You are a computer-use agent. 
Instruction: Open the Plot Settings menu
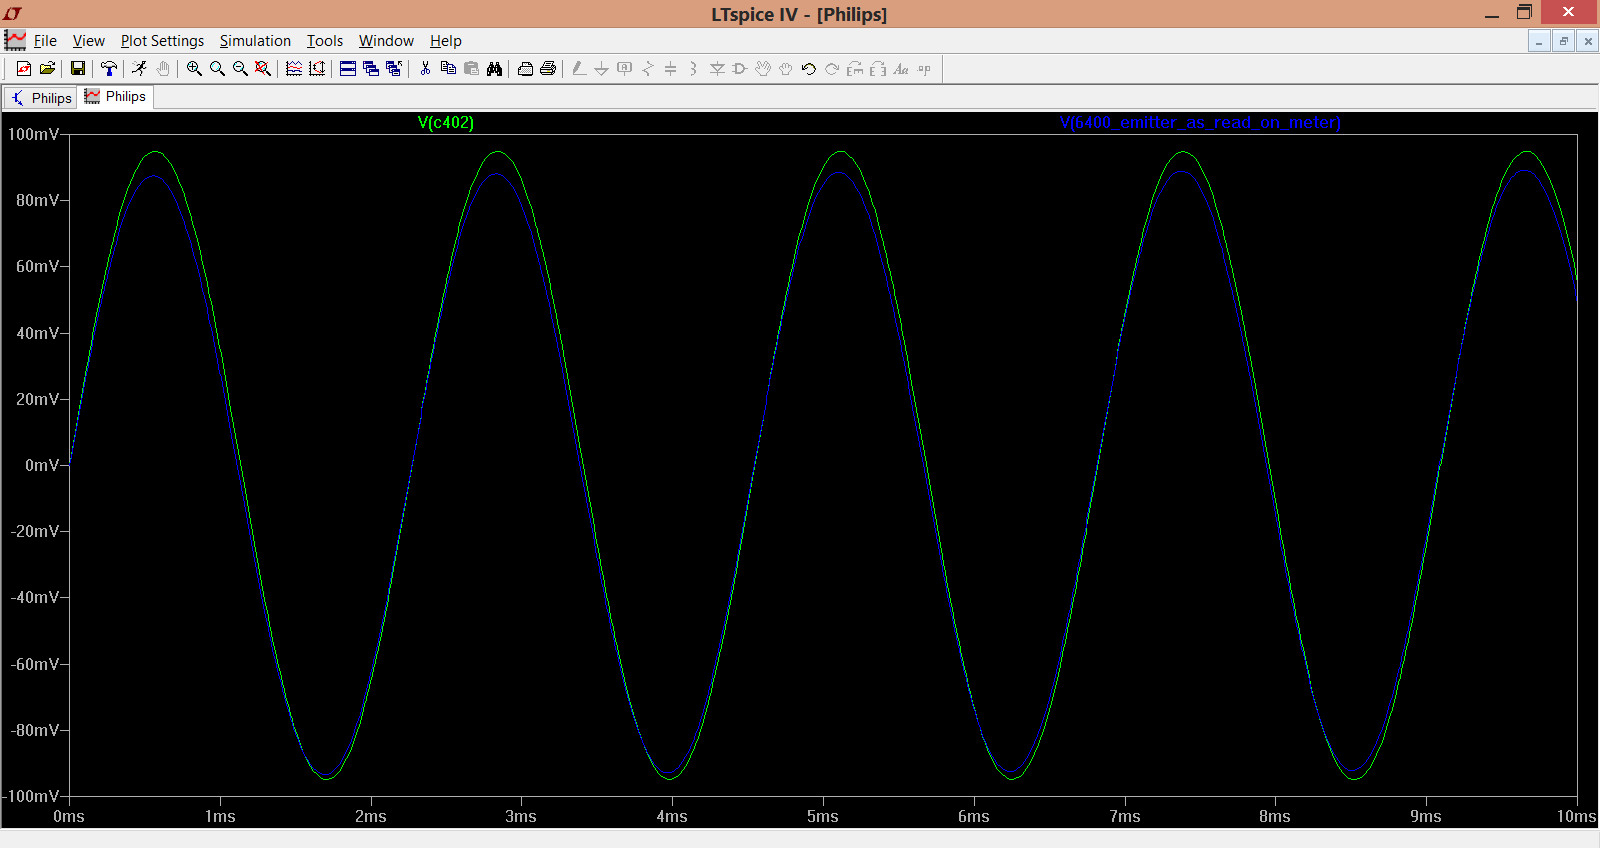(162, 41)
